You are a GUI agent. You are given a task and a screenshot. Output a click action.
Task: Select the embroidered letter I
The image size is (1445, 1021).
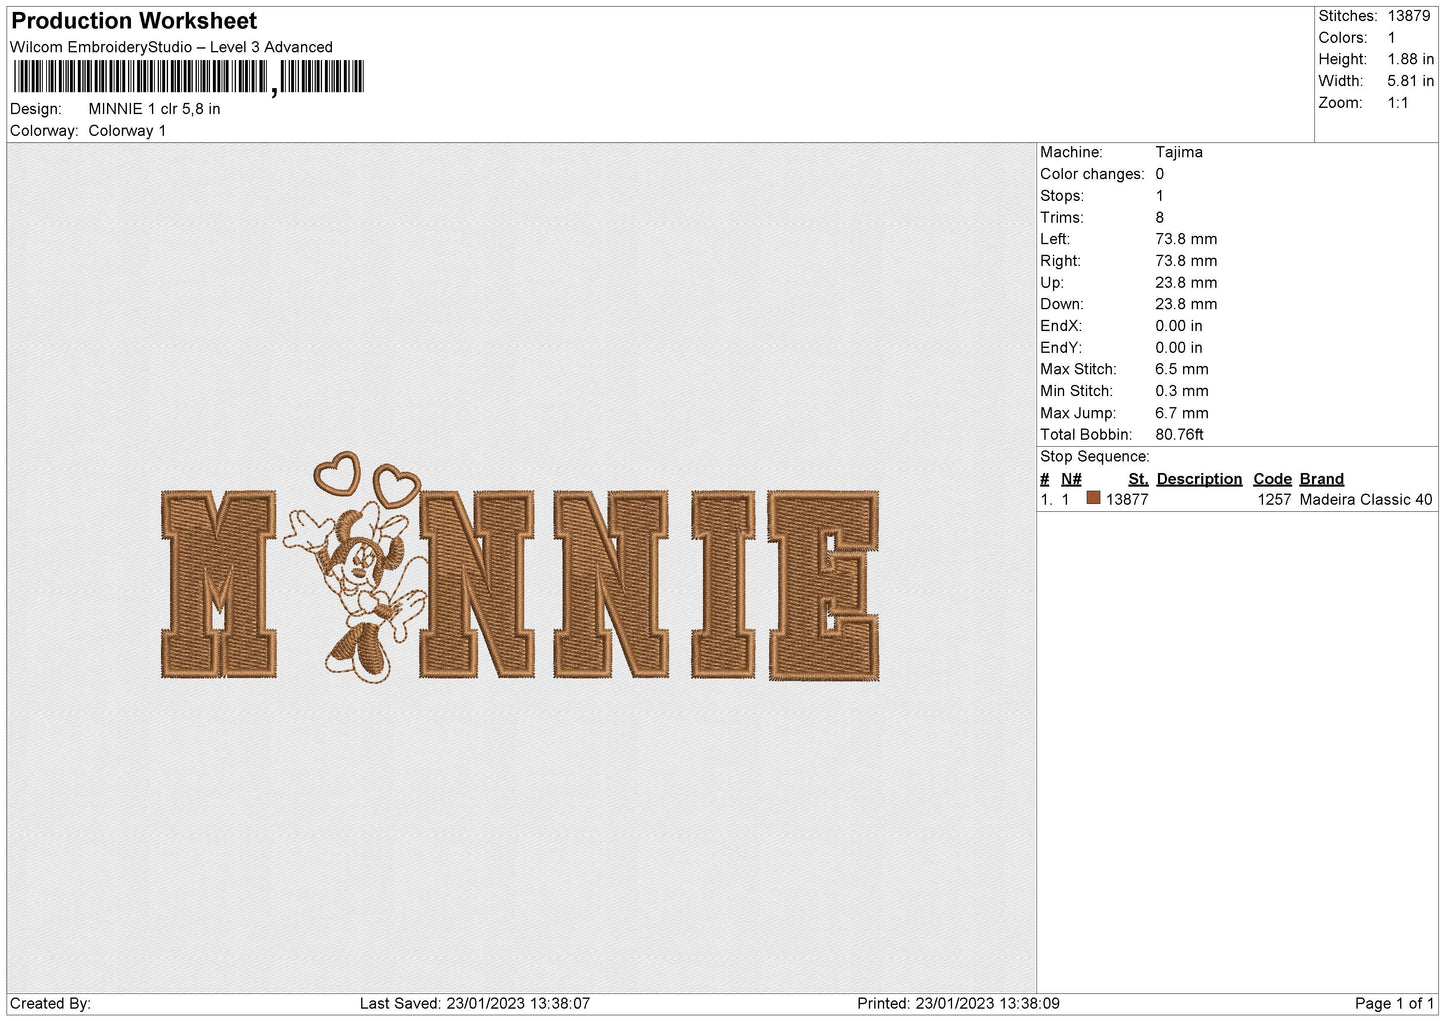[x=722, y=584]
